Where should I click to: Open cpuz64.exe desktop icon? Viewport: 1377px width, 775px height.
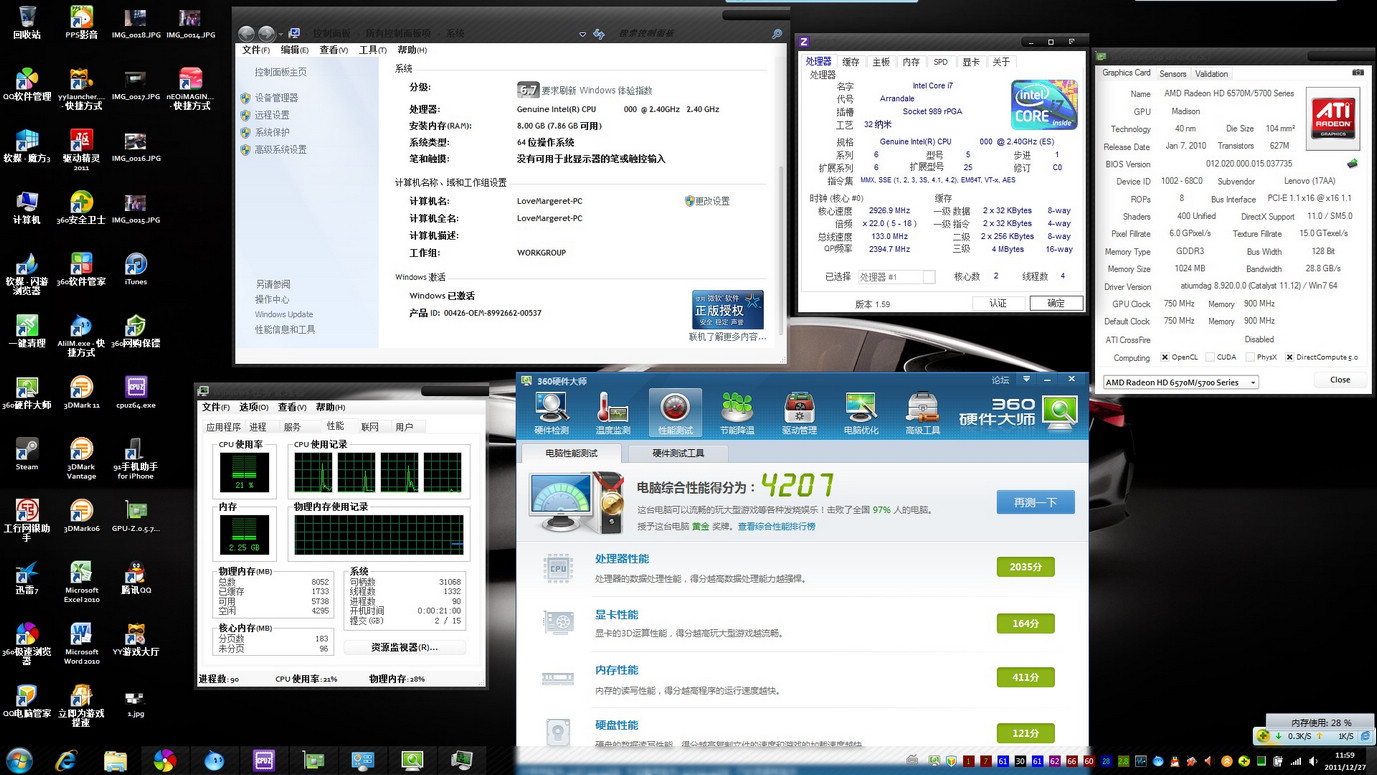pos(136,393)
